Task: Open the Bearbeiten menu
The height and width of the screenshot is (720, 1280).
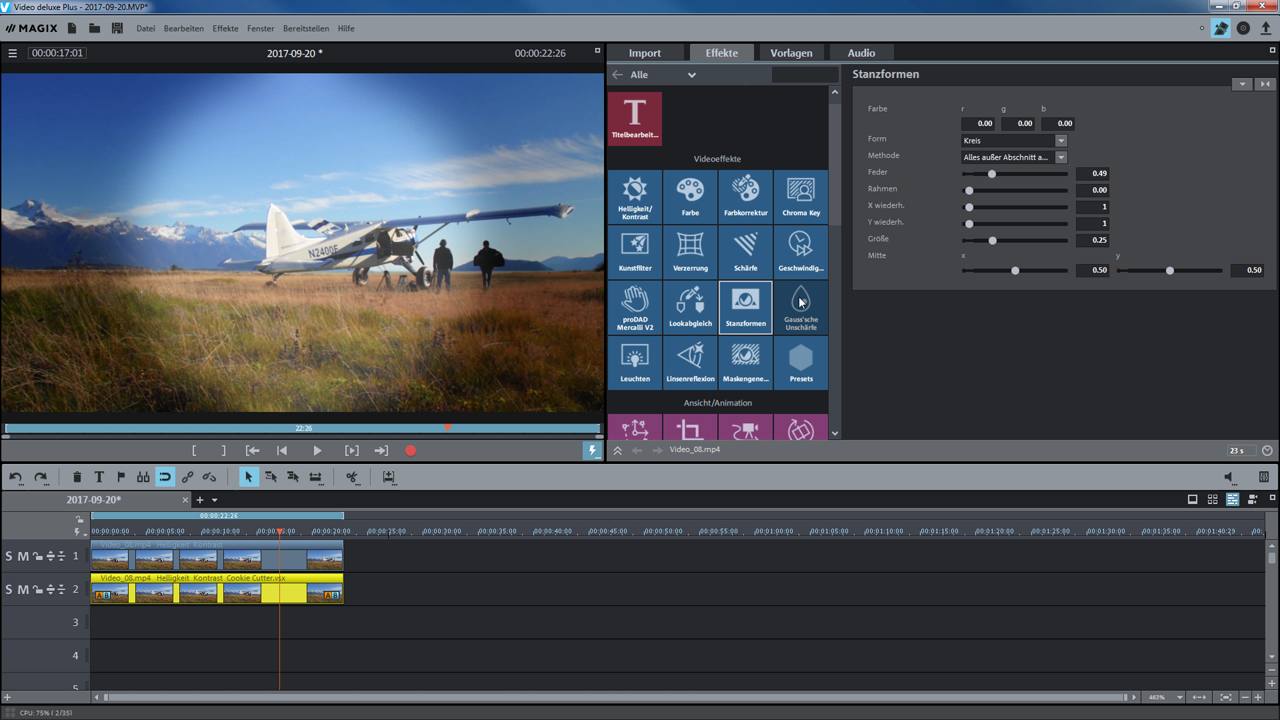Action: pos(184,28)
